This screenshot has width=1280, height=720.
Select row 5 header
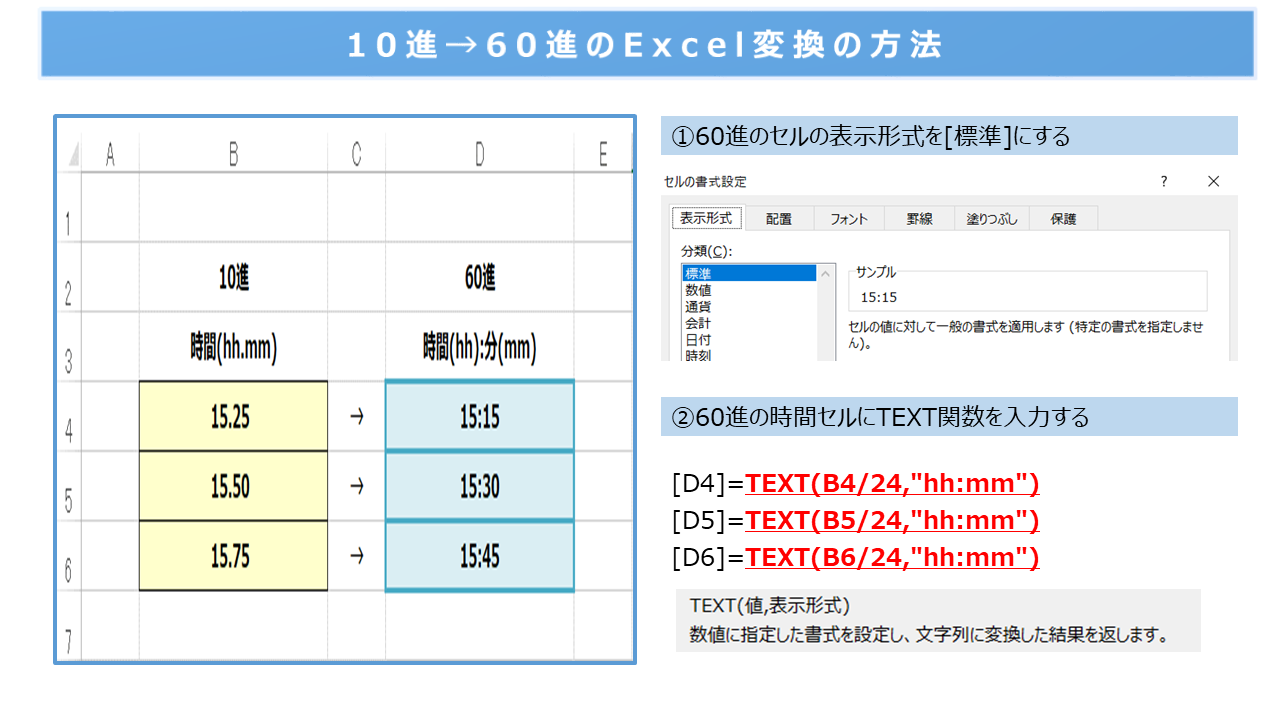[69, 486]
